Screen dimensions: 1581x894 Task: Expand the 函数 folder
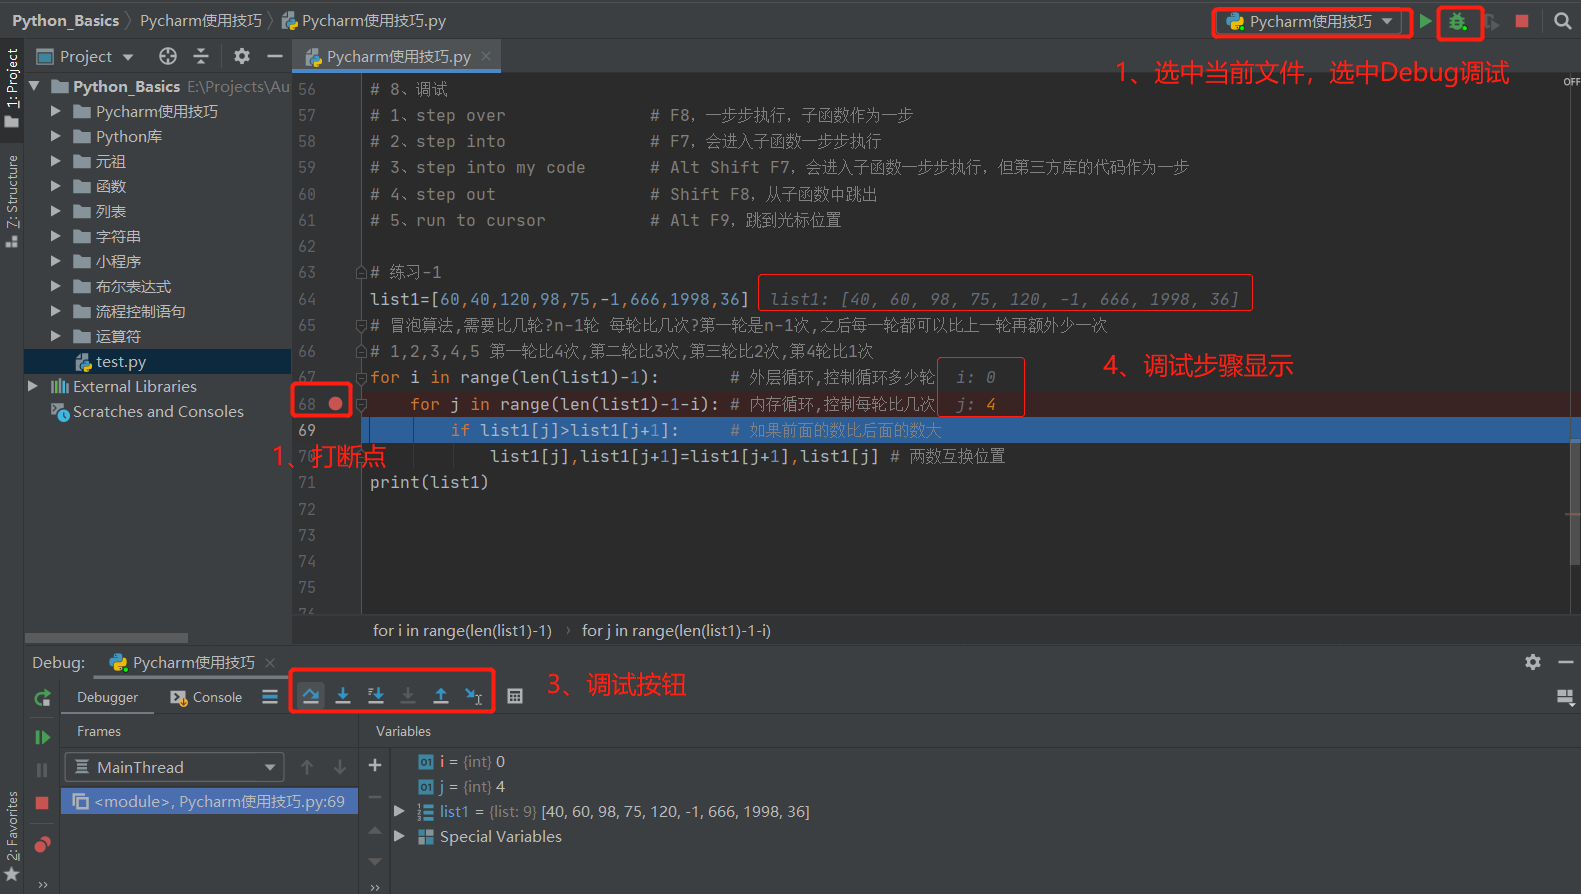56,186
